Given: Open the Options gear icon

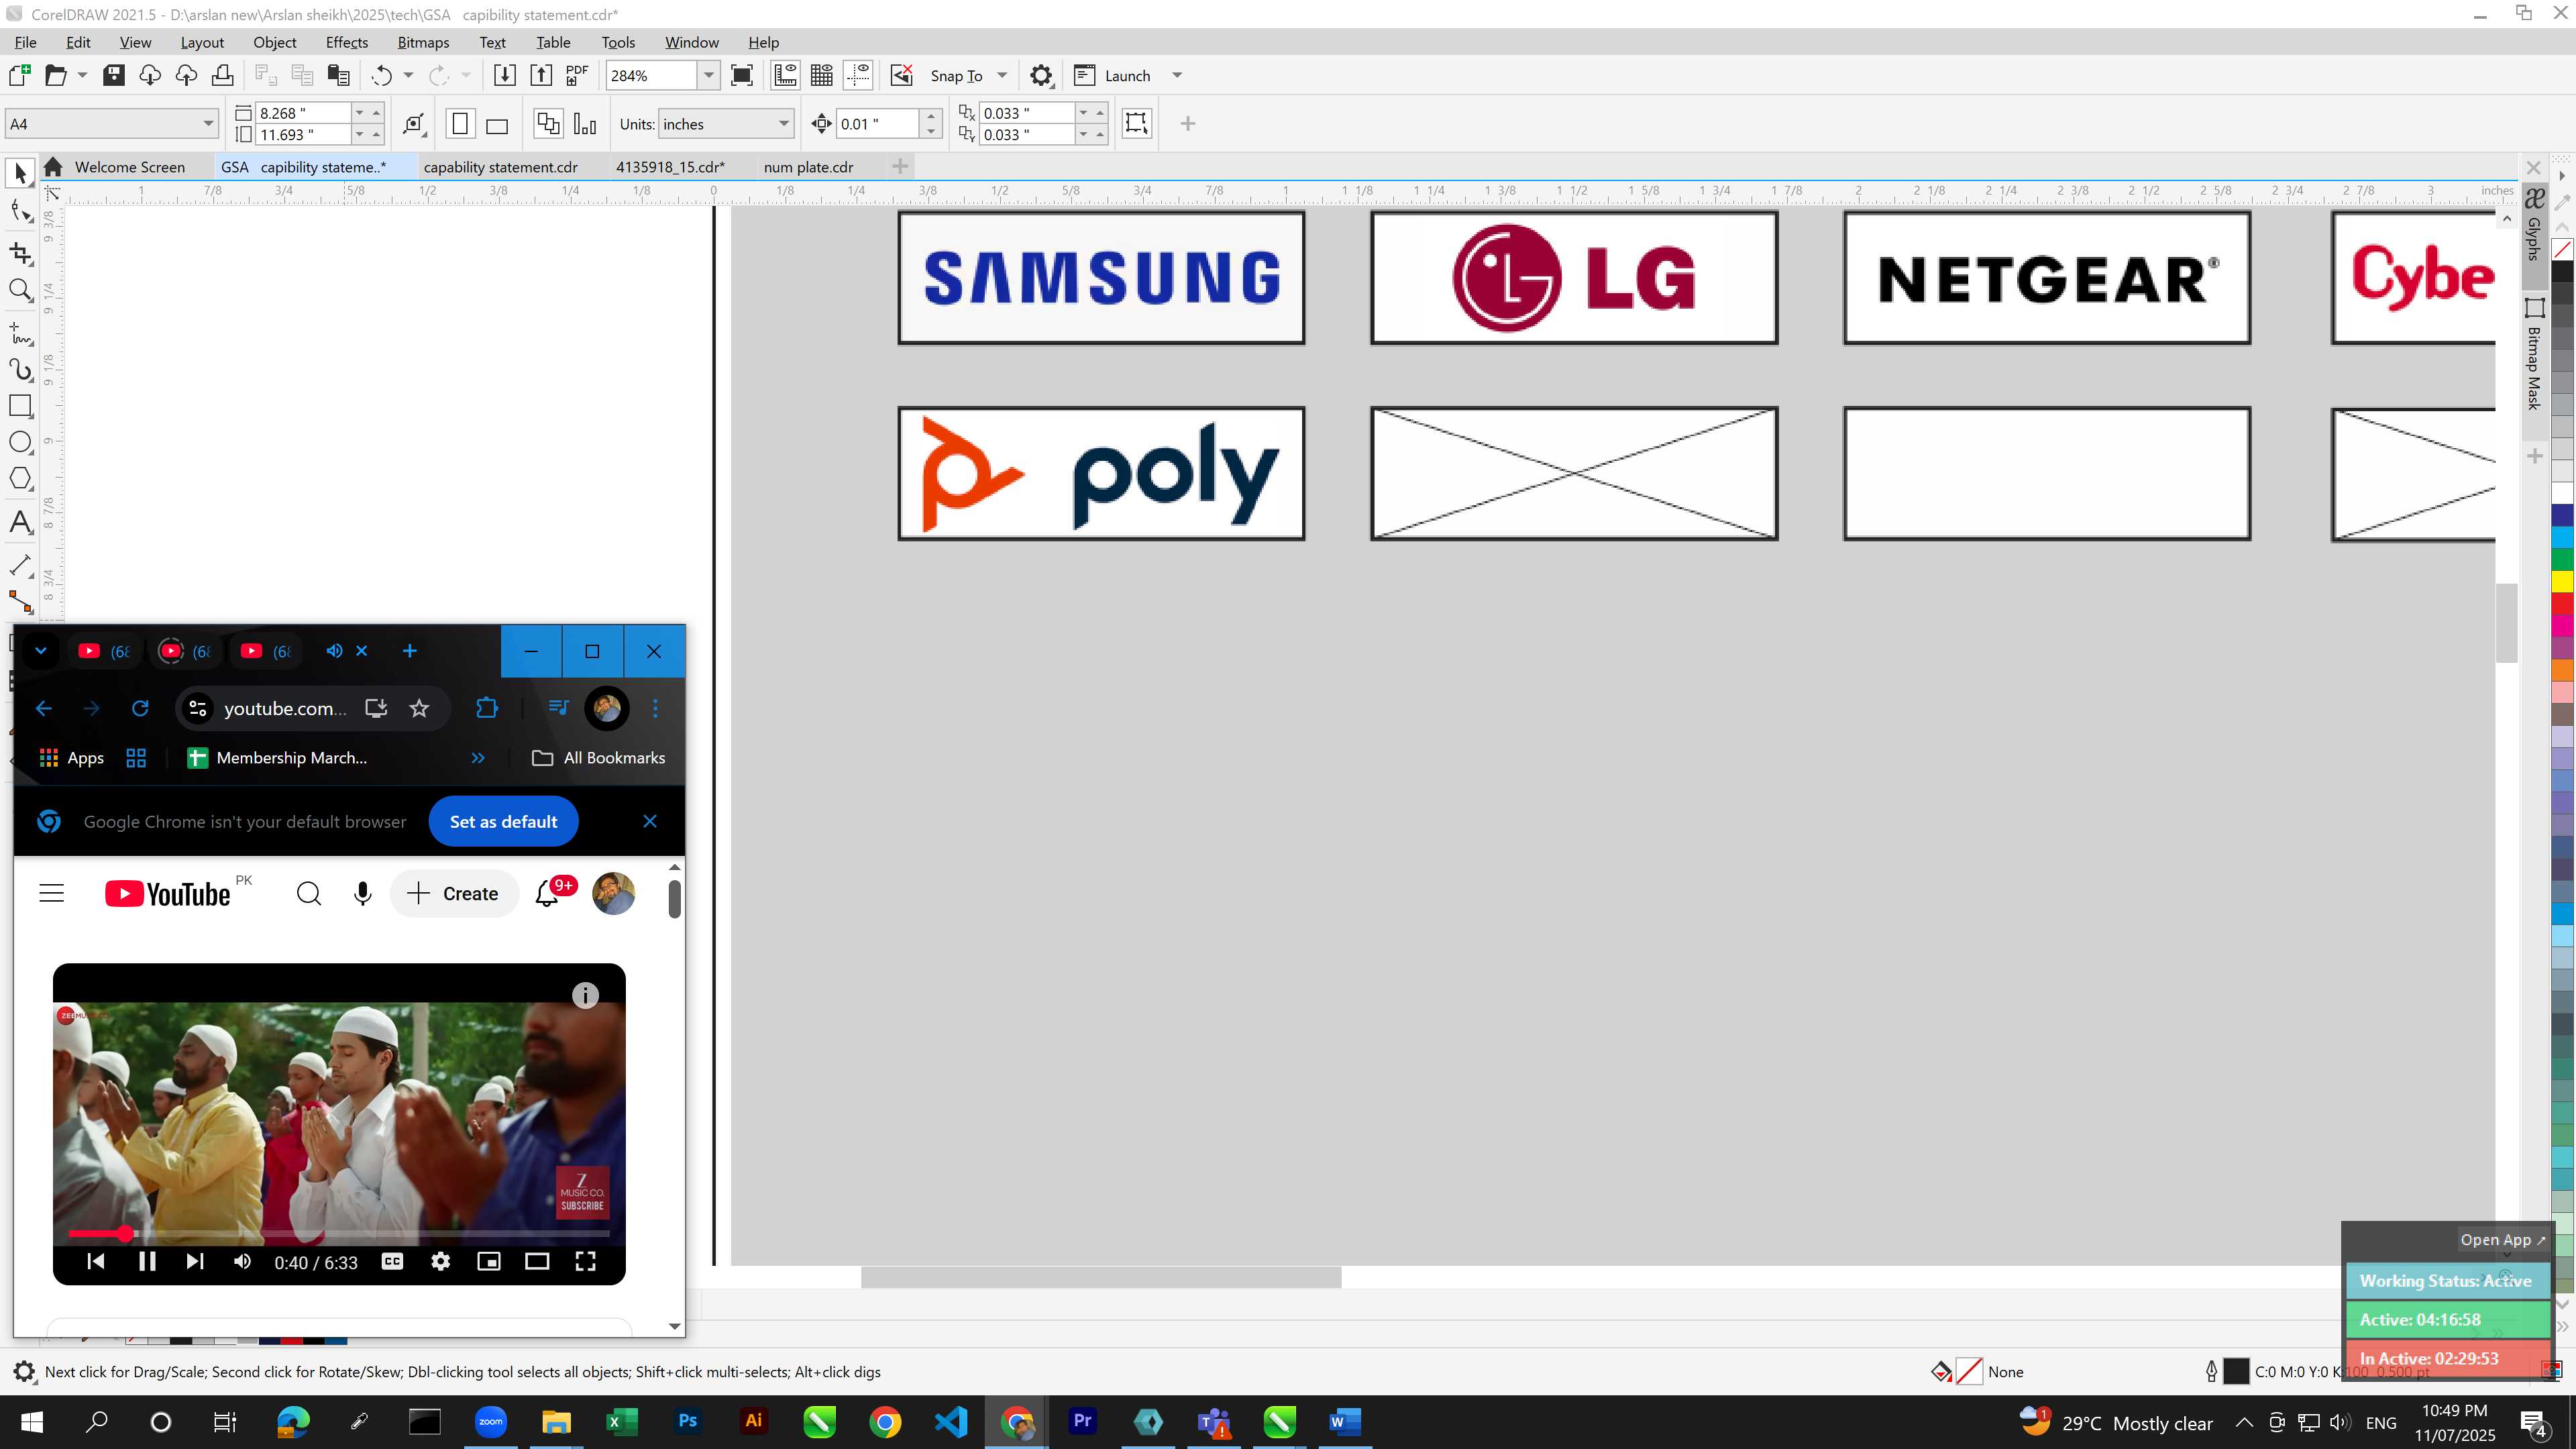Looking at the screenshot, I should [1041, 75].
